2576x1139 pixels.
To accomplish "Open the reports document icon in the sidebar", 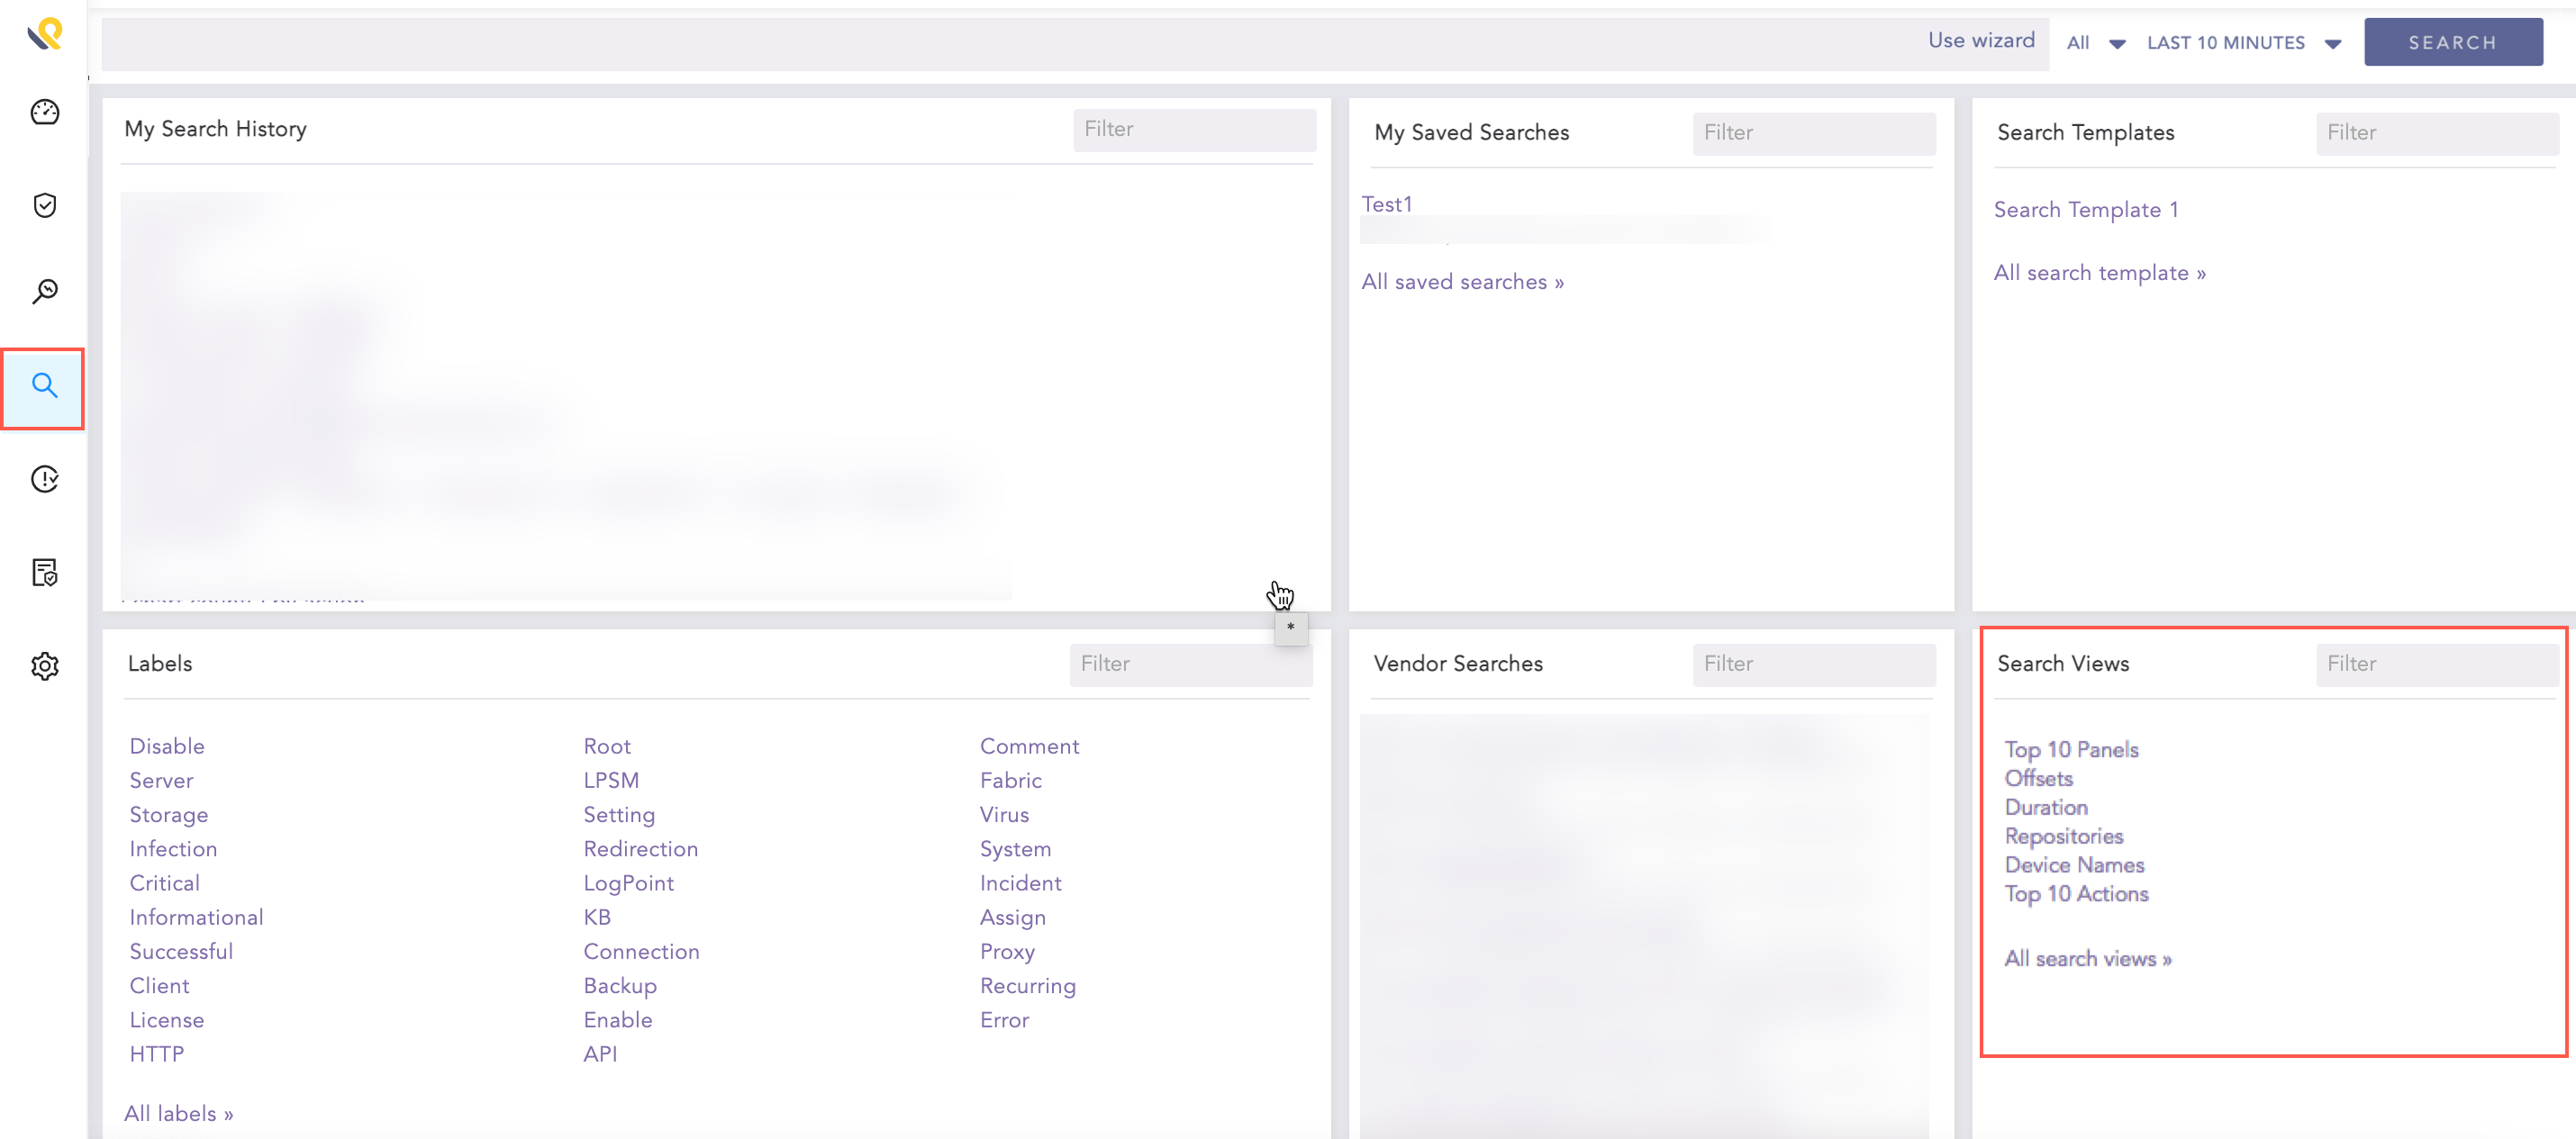I will [44, 572].
